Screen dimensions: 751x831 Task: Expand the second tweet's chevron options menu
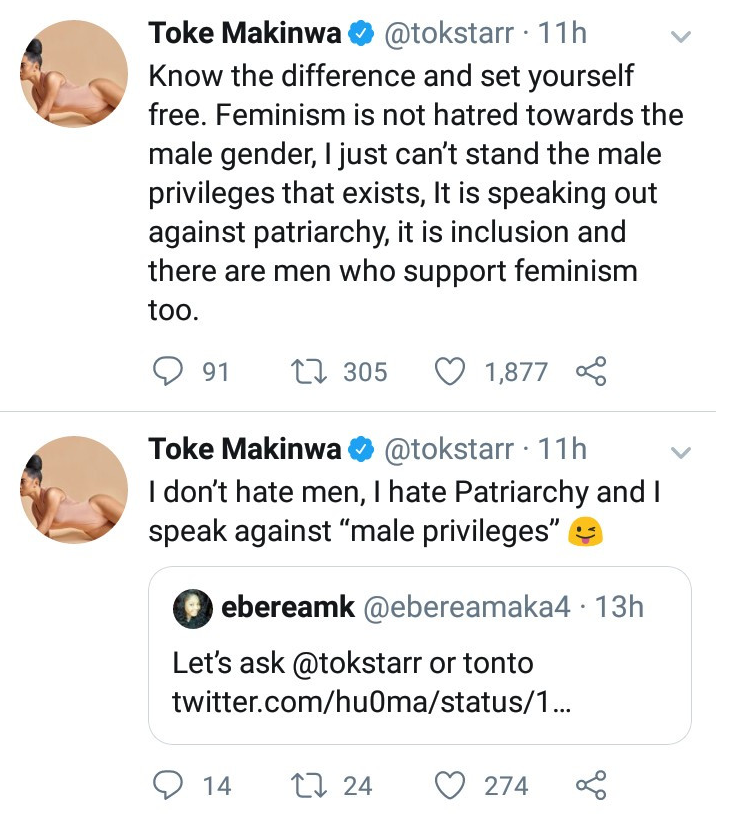point(680,452)
